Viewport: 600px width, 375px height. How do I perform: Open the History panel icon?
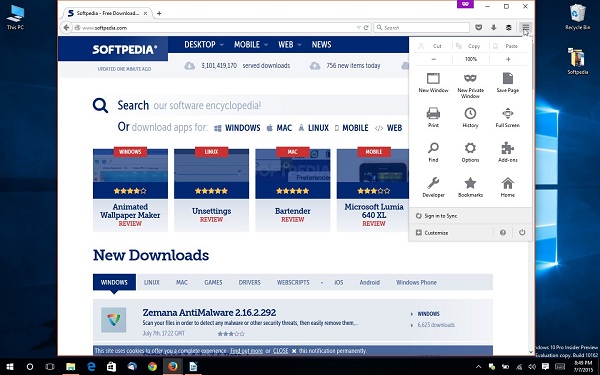pos(470,113)
